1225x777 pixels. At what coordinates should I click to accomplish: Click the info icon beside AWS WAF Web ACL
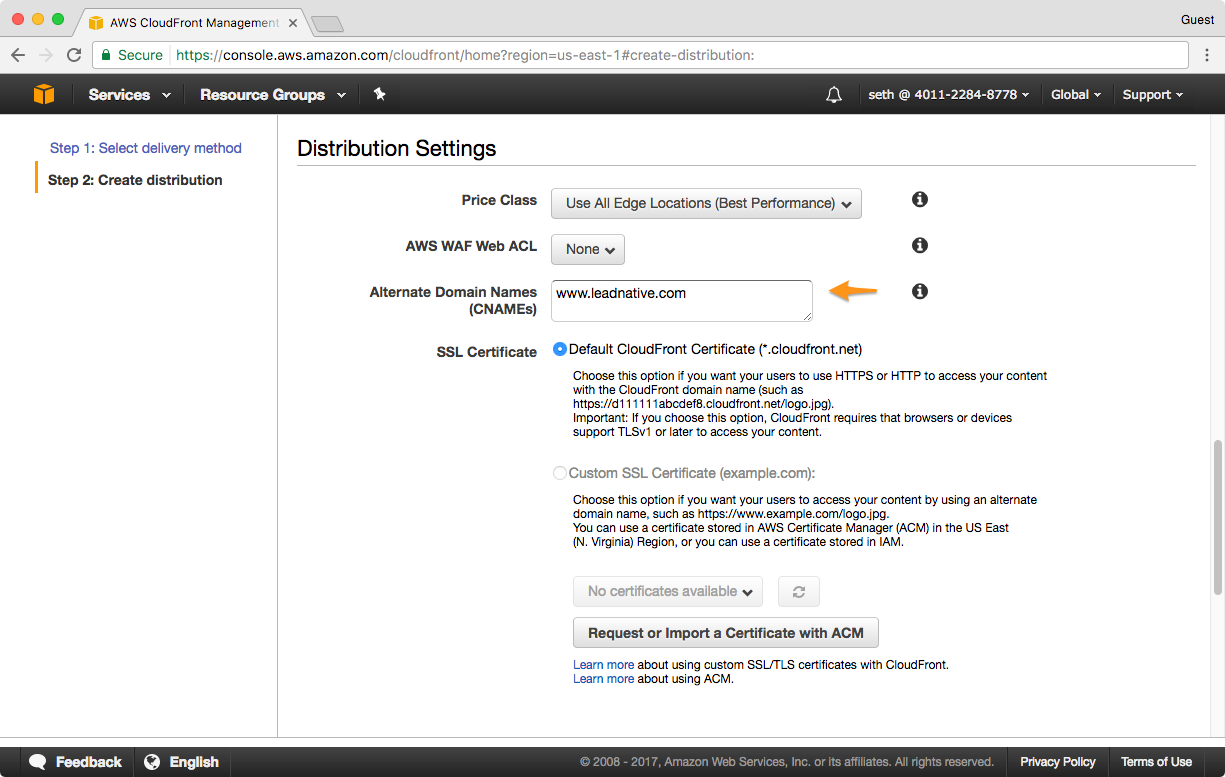tap(920, 245)
